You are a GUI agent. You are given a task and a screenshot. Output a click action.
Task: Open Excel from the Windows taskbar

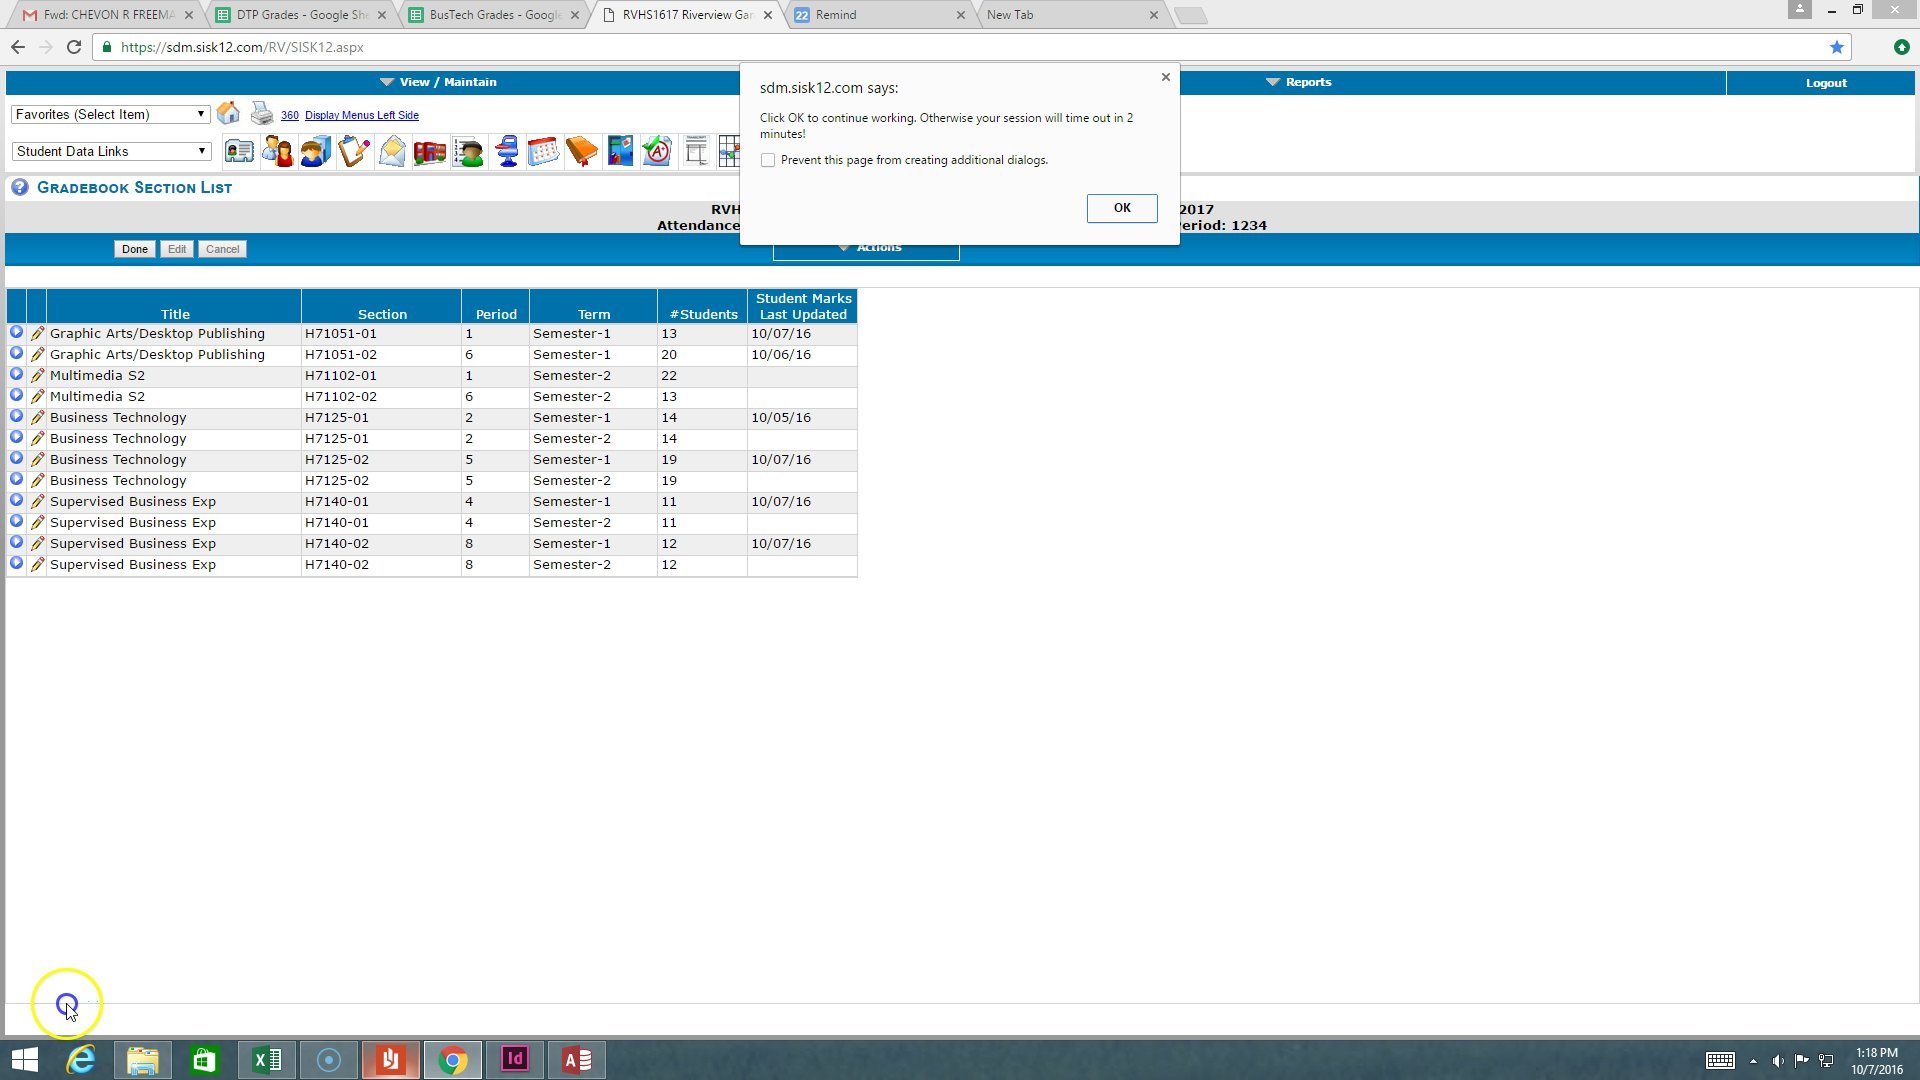[x=267, y=1060]
